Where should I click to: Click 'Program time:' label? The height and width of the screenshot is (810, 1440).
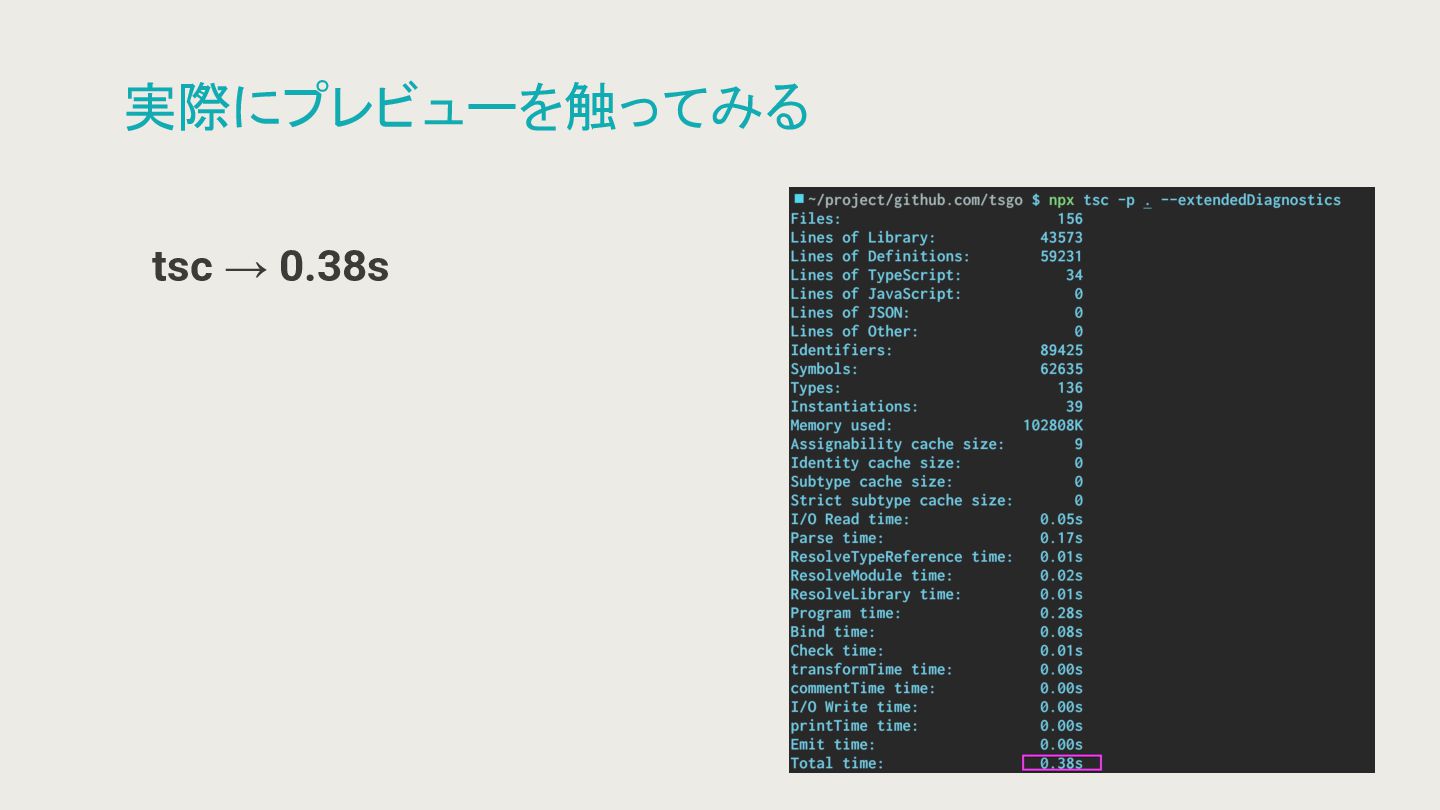click(x=846, y=613)
